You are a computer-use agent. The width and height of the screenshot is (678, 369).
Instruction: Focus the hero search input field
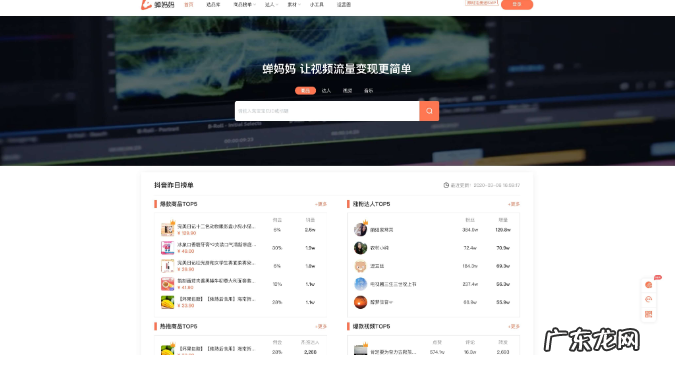click(327, 111)
